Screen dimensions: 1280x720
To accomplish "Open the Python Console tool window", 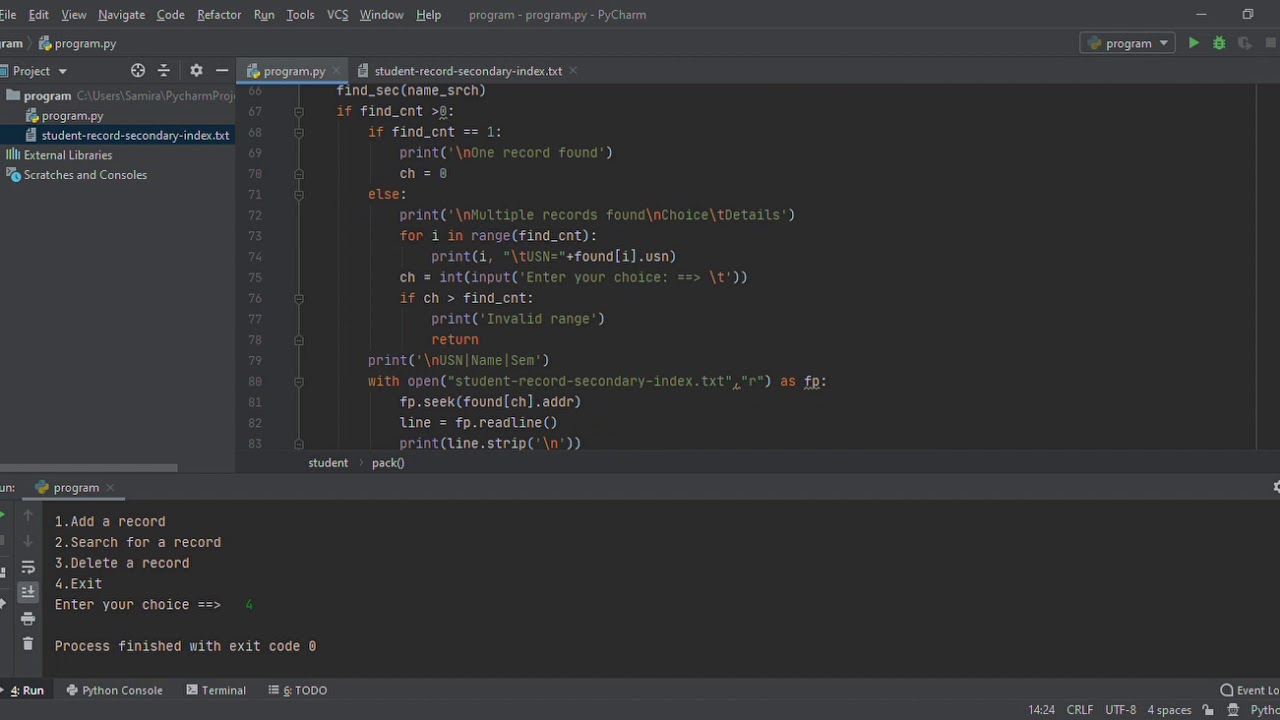I will (x=114, y=690).
